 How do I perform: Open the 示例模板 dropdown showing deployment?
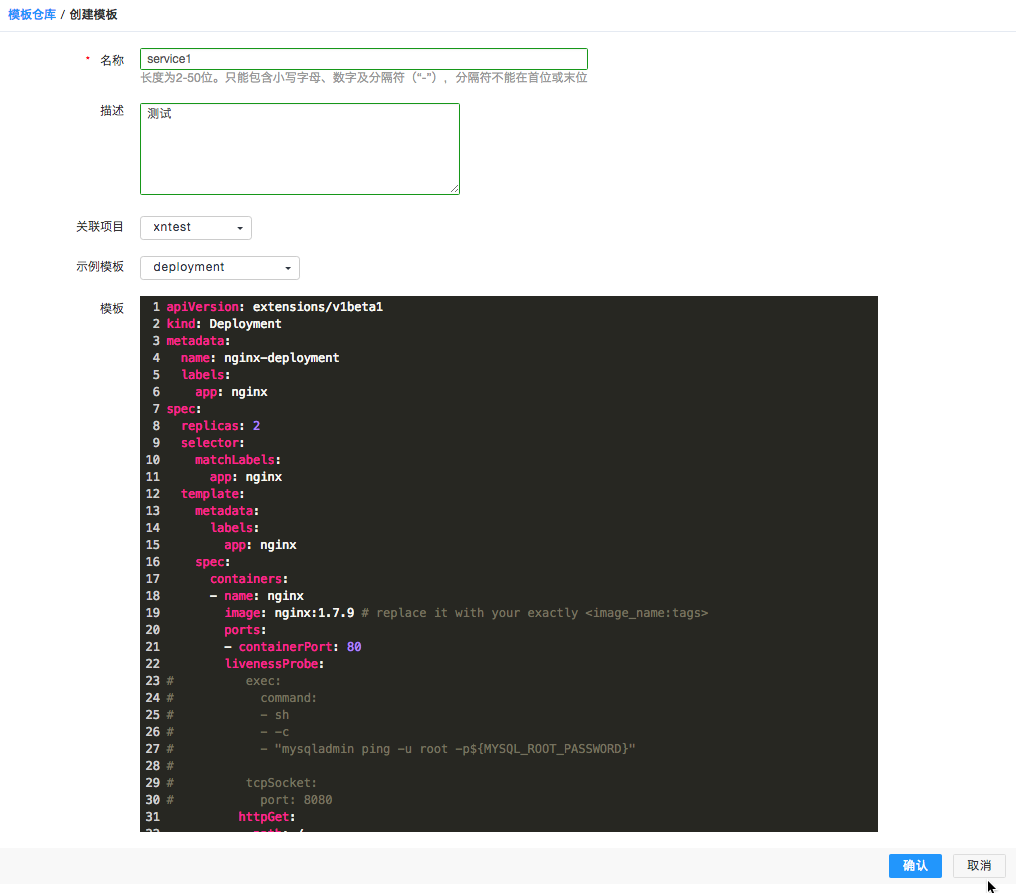coord(219,267)
